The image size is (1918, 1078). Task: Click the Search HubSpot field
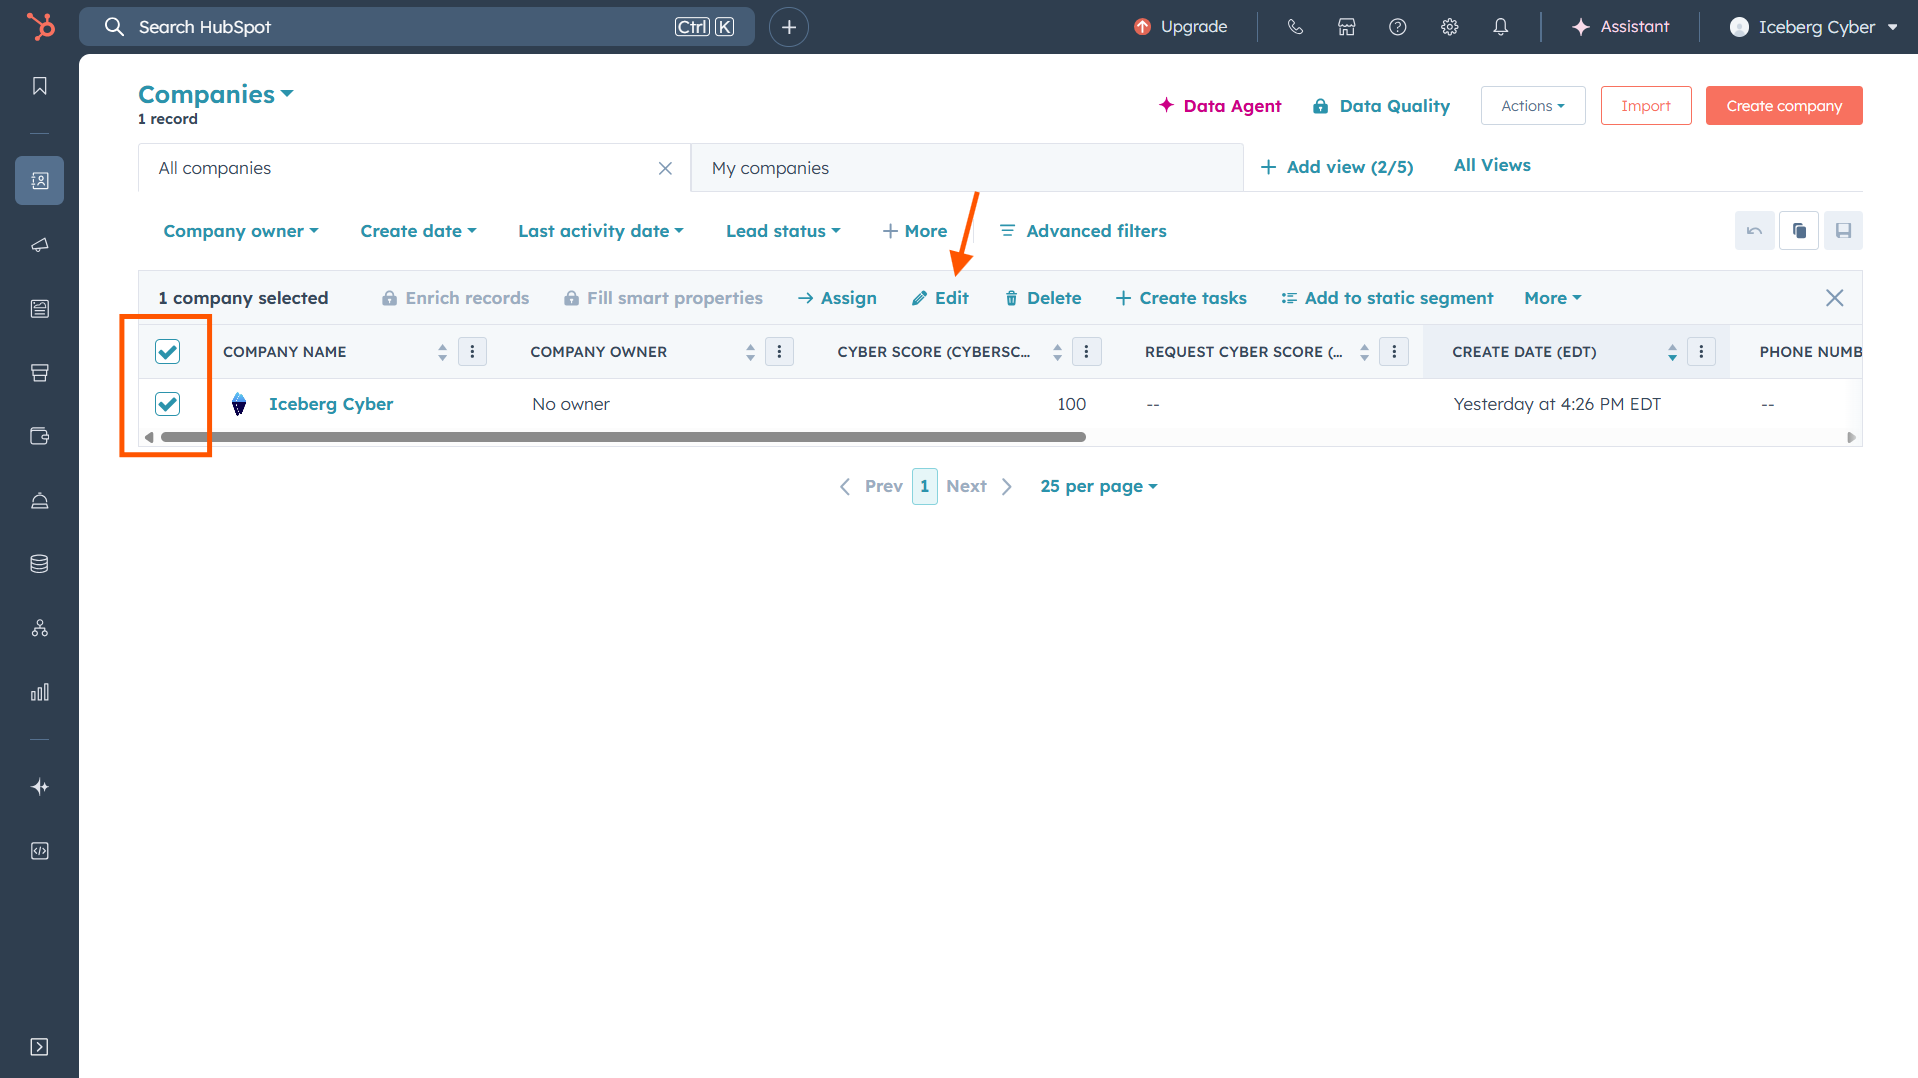click(417, 27)
